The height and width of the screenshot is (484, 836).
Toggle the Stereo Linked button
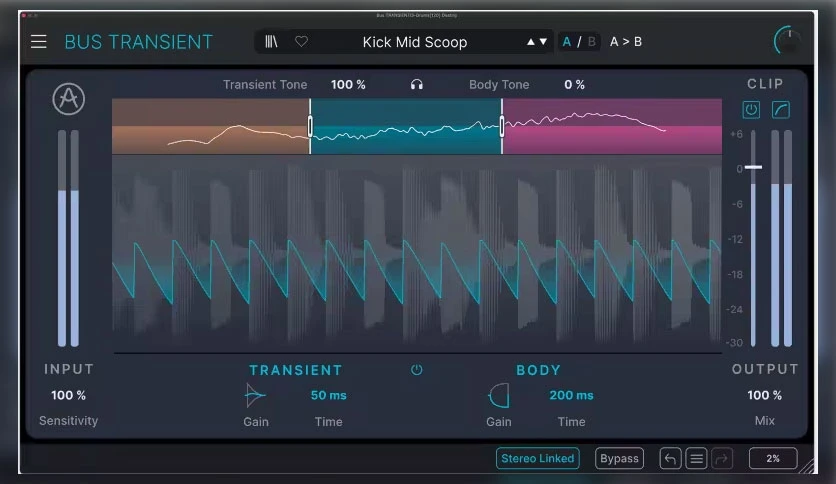point(537,458)
